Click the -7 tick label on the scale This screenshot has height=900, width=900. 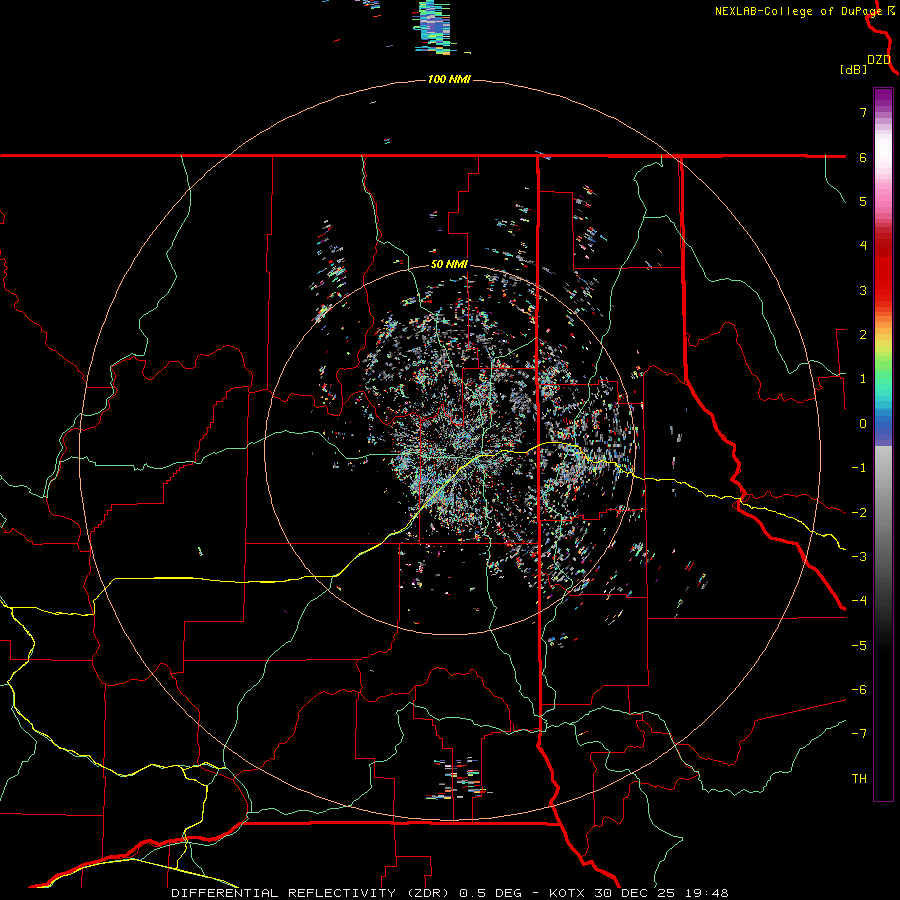coord(859,734)
